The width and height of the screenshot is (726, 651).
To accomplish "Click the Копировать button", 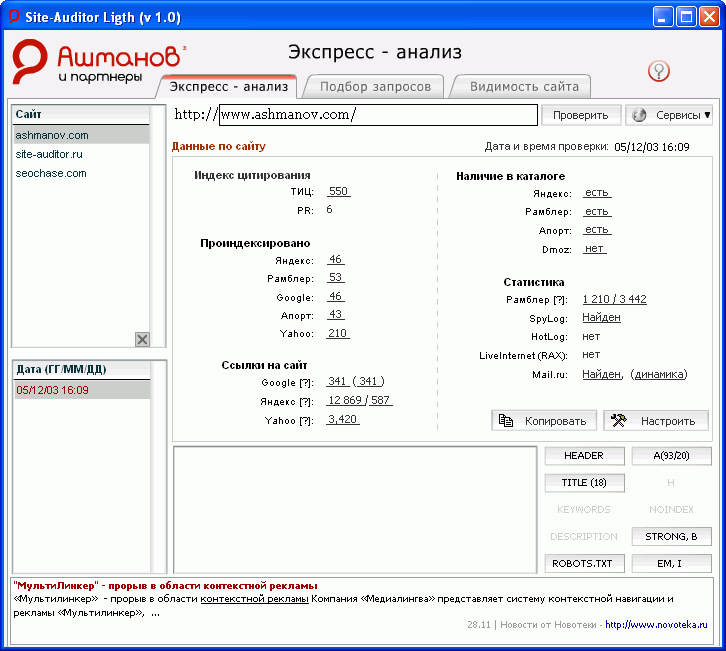I will [x=544, y=421].
